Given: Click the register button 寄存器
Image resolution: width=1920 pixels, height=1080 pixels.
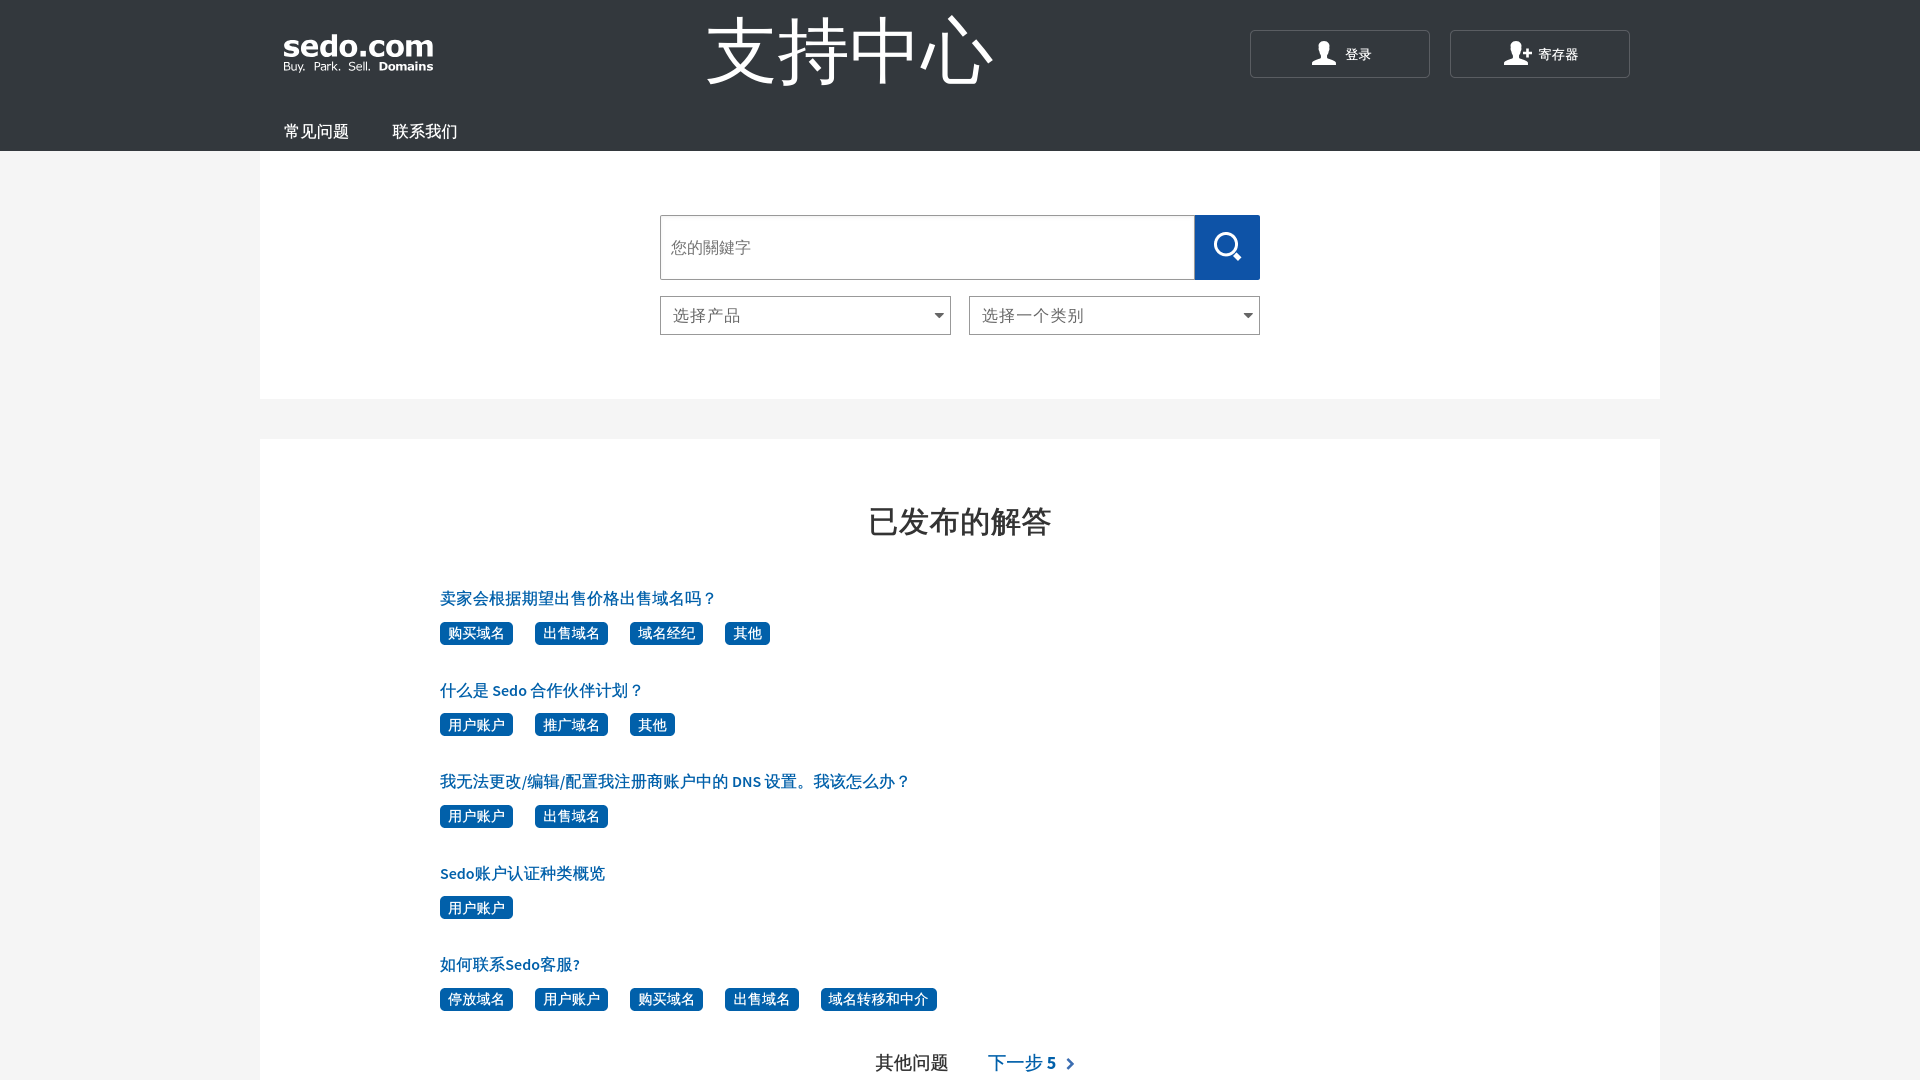Looking at the screenshot, I should (1540, 54).
